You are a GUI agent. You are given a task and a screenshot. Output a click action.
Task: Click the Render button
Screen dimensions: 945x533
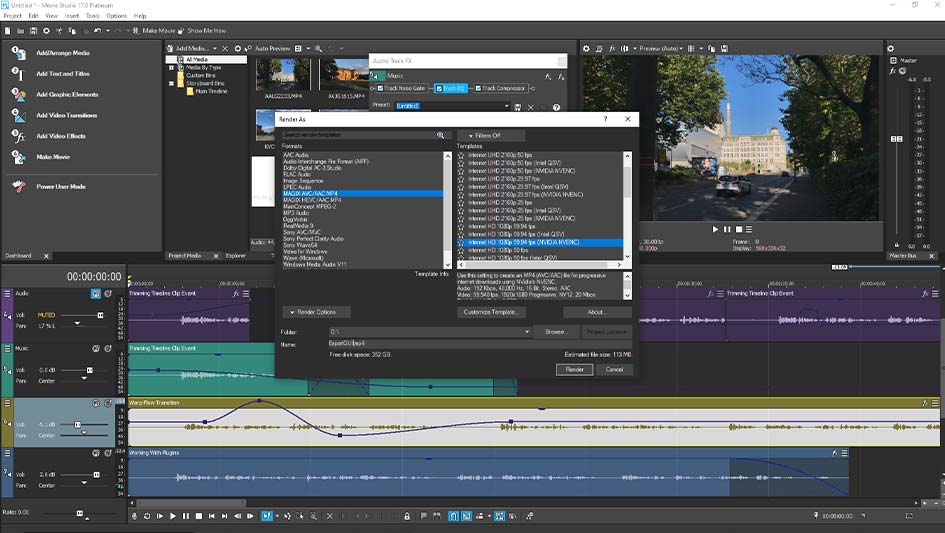point(574,370)
